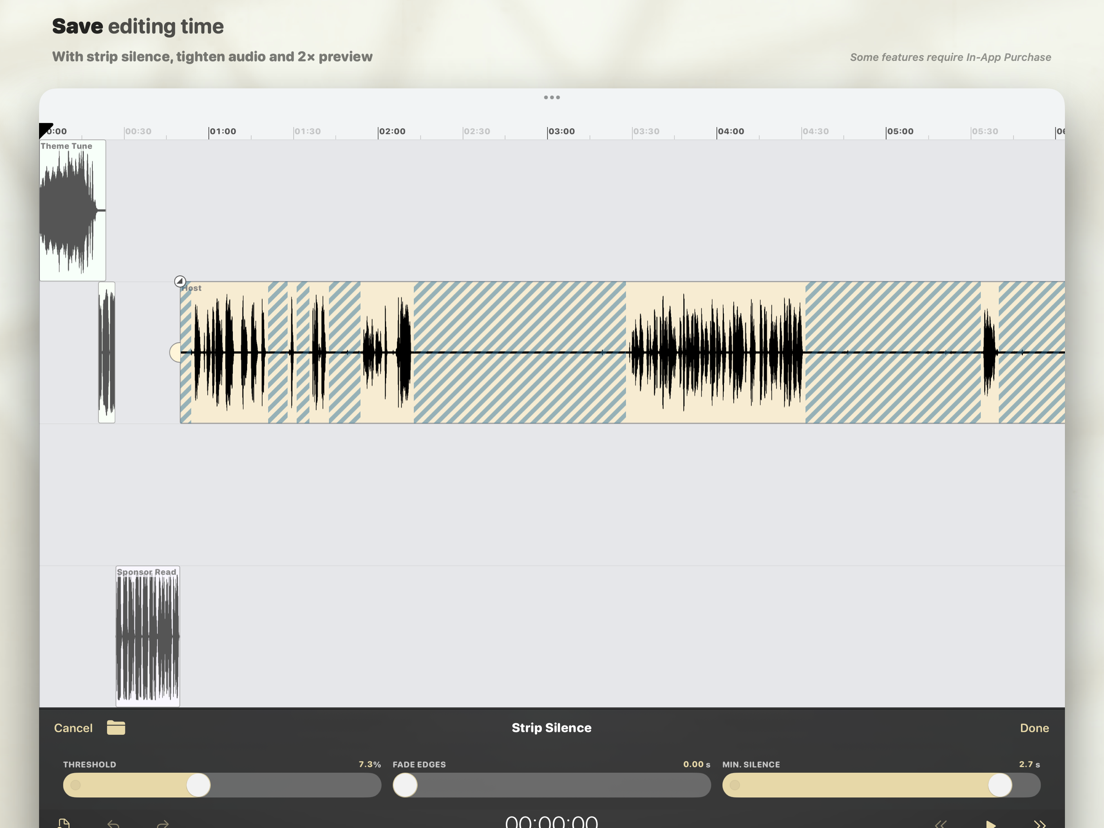Tap the Undo arrow icon

(x=113, y=823)
